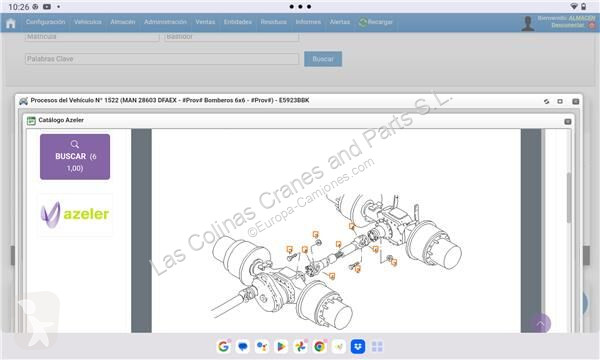
Task: Click the red Desconectar power icon
Action: click(x=592, y=26)
